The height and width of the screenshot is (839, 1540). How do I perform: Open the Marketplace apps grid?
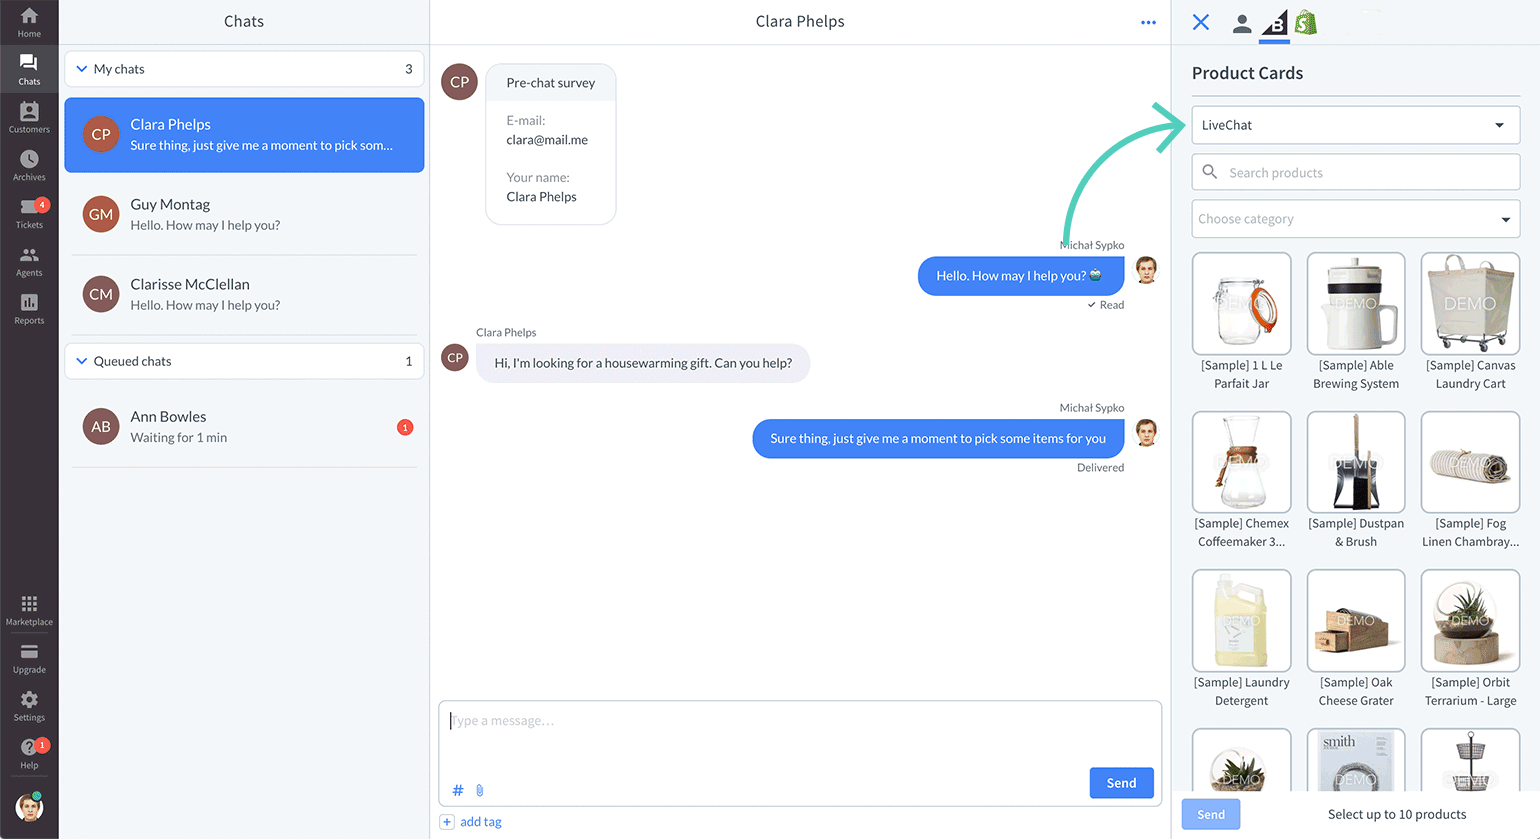(x=29, y=610)
